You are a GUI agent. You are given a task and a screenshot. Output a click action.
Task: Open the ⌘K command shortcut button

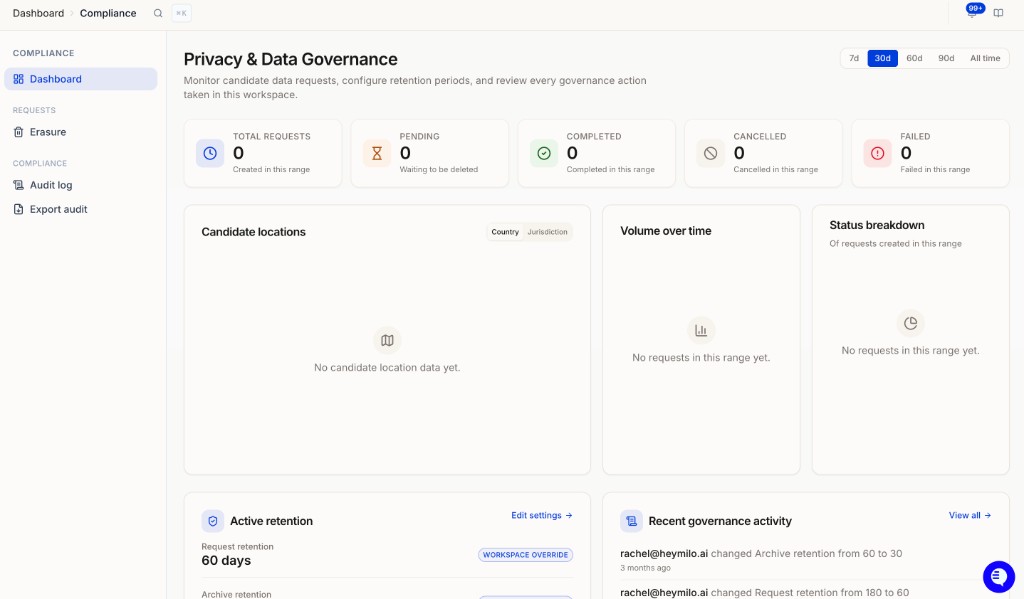click(x=182, y=13)
